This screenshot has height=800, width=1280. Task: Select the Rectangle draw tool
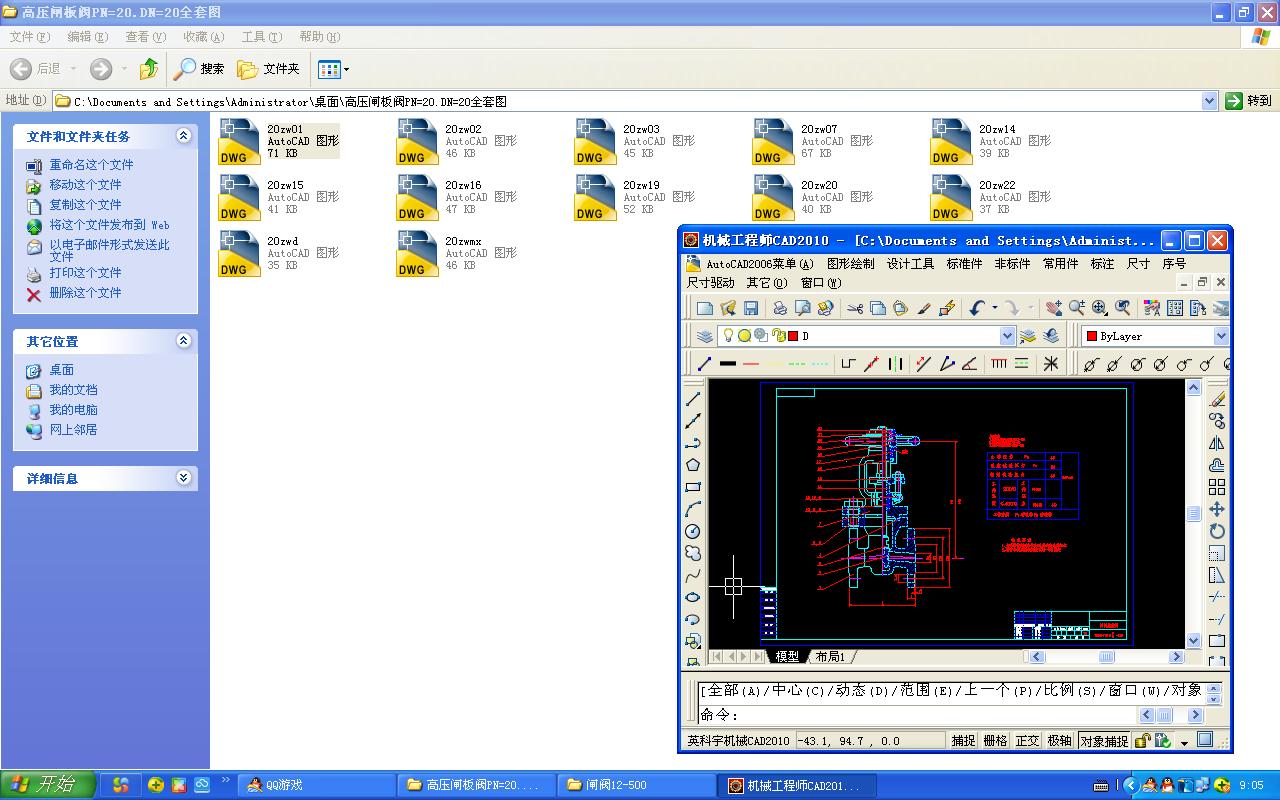pyautogui.click(x=693, y=487)
